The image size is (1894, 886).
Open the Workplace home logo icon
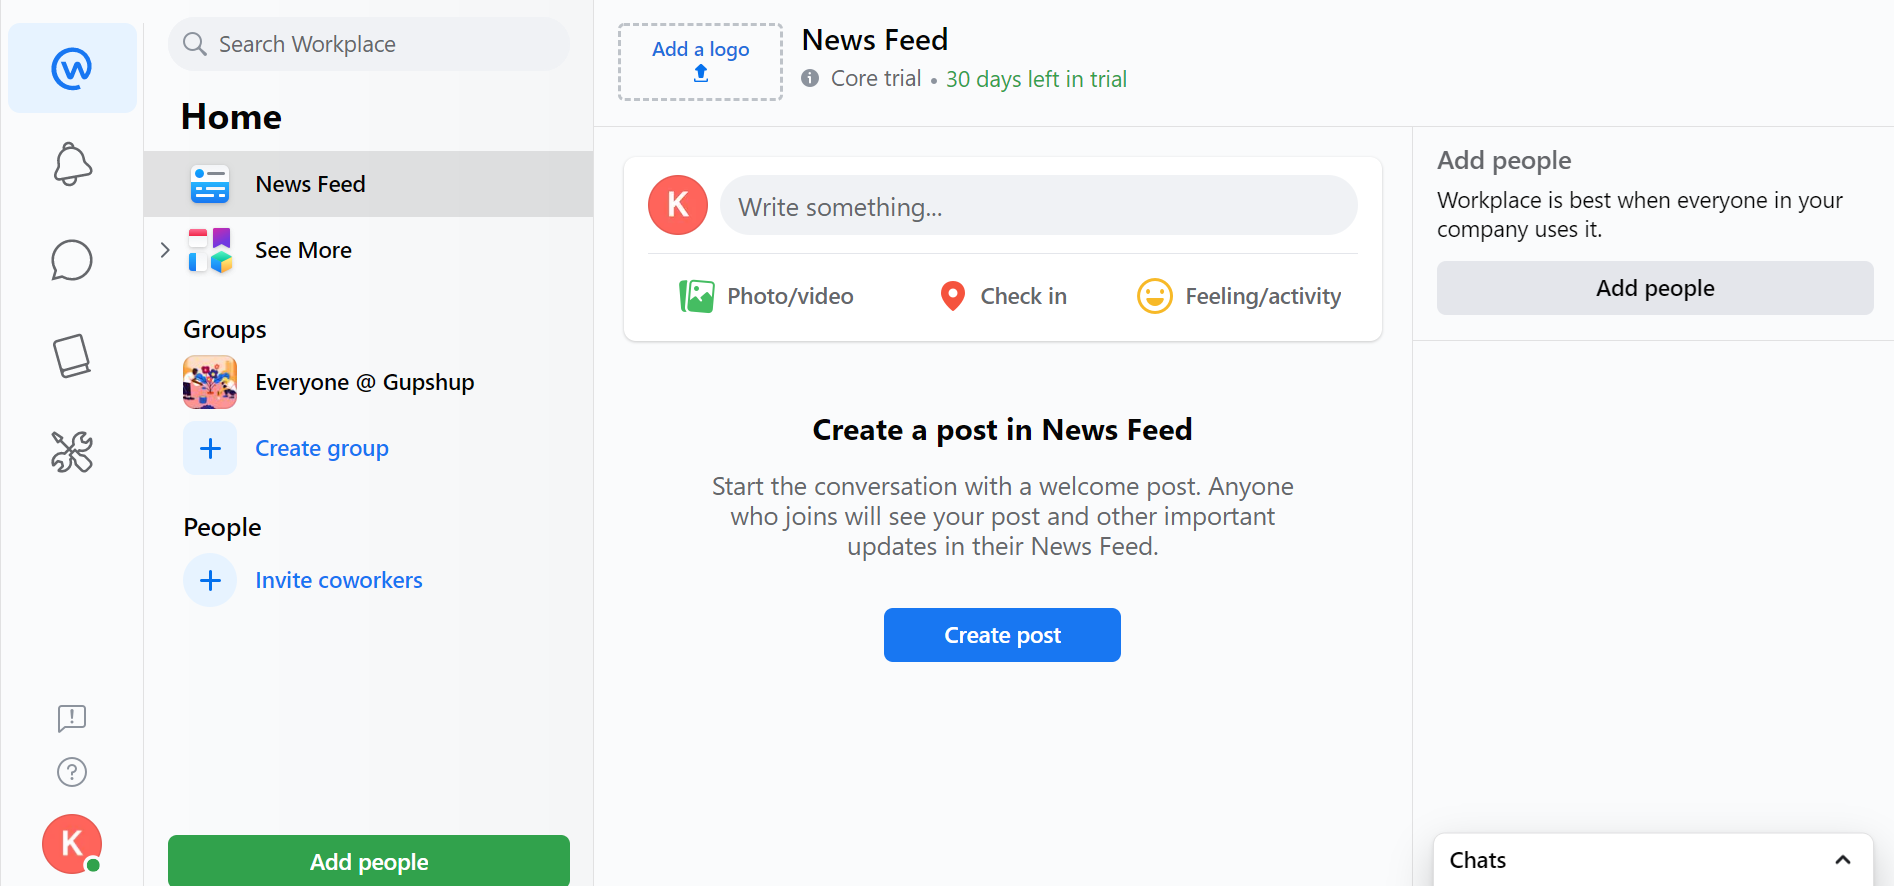coord(72,68)
